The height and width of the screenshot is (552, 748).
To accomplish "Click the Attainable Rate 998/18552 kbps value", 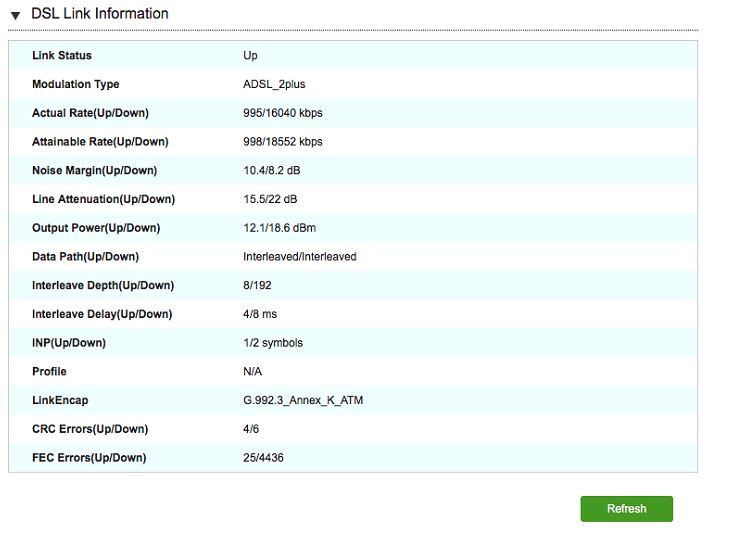I will click(283, 142).
